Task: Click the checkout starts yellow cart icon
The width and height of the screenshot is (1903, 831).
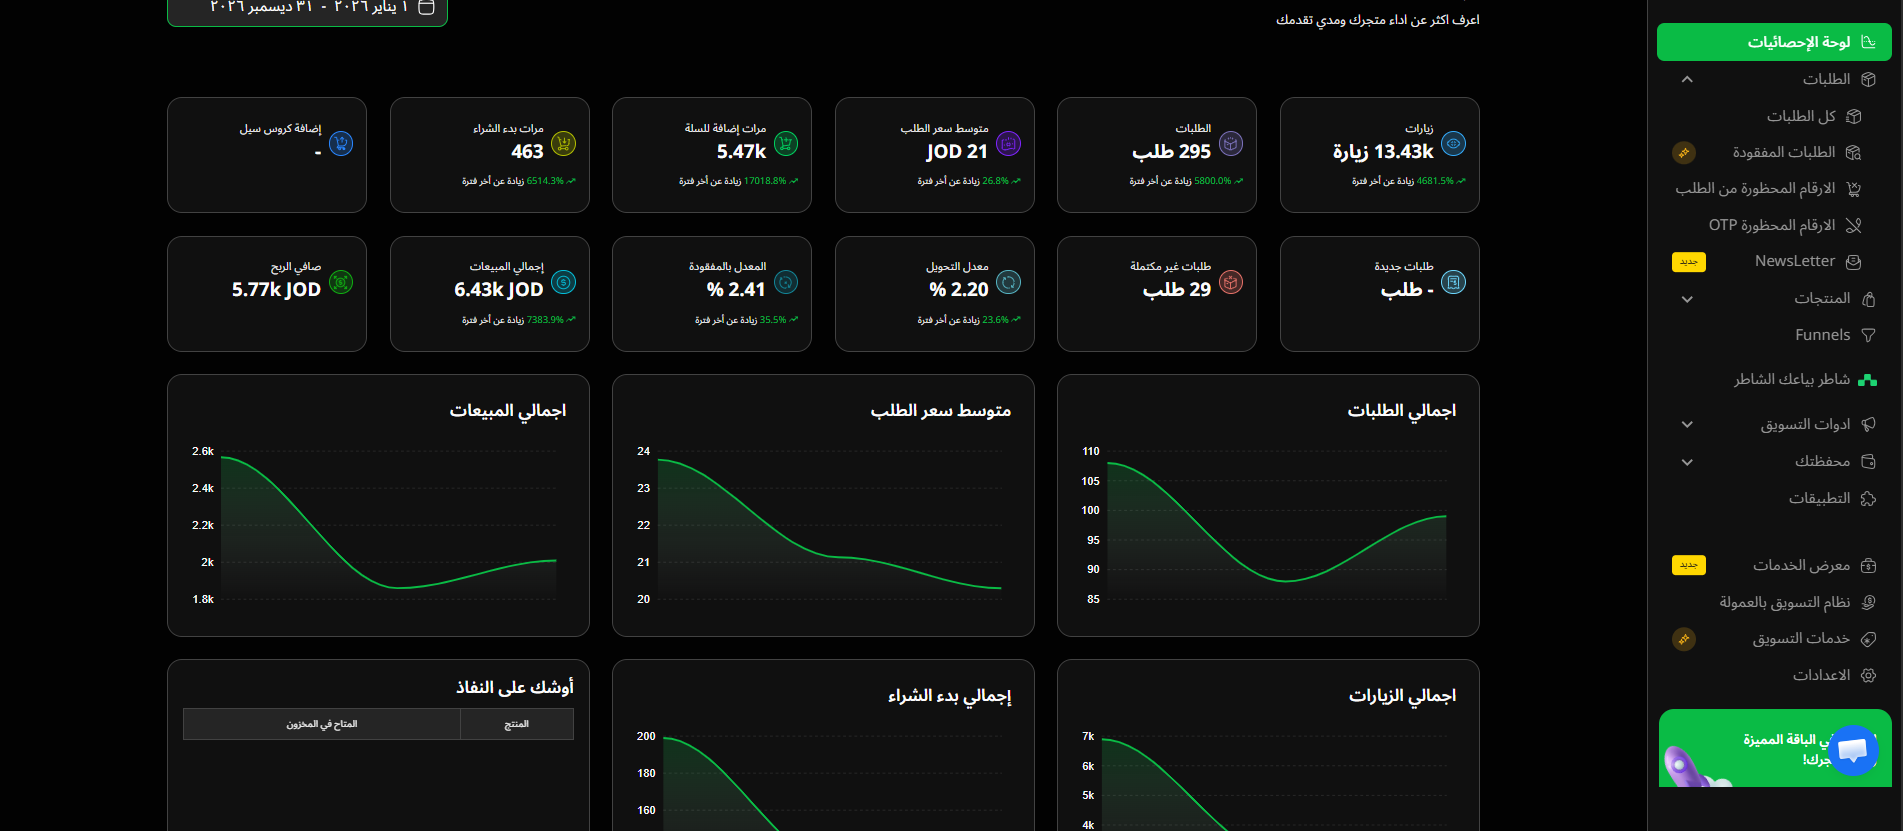Action: point(563,144)
